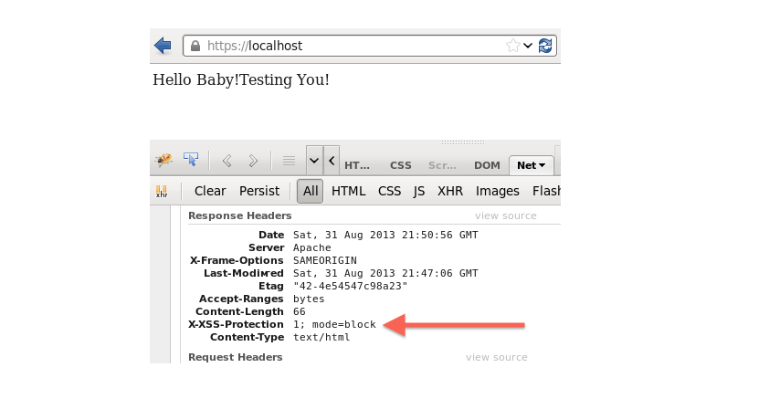Switch to the CSS panel tab
The image size is (780, 400).
400,166
